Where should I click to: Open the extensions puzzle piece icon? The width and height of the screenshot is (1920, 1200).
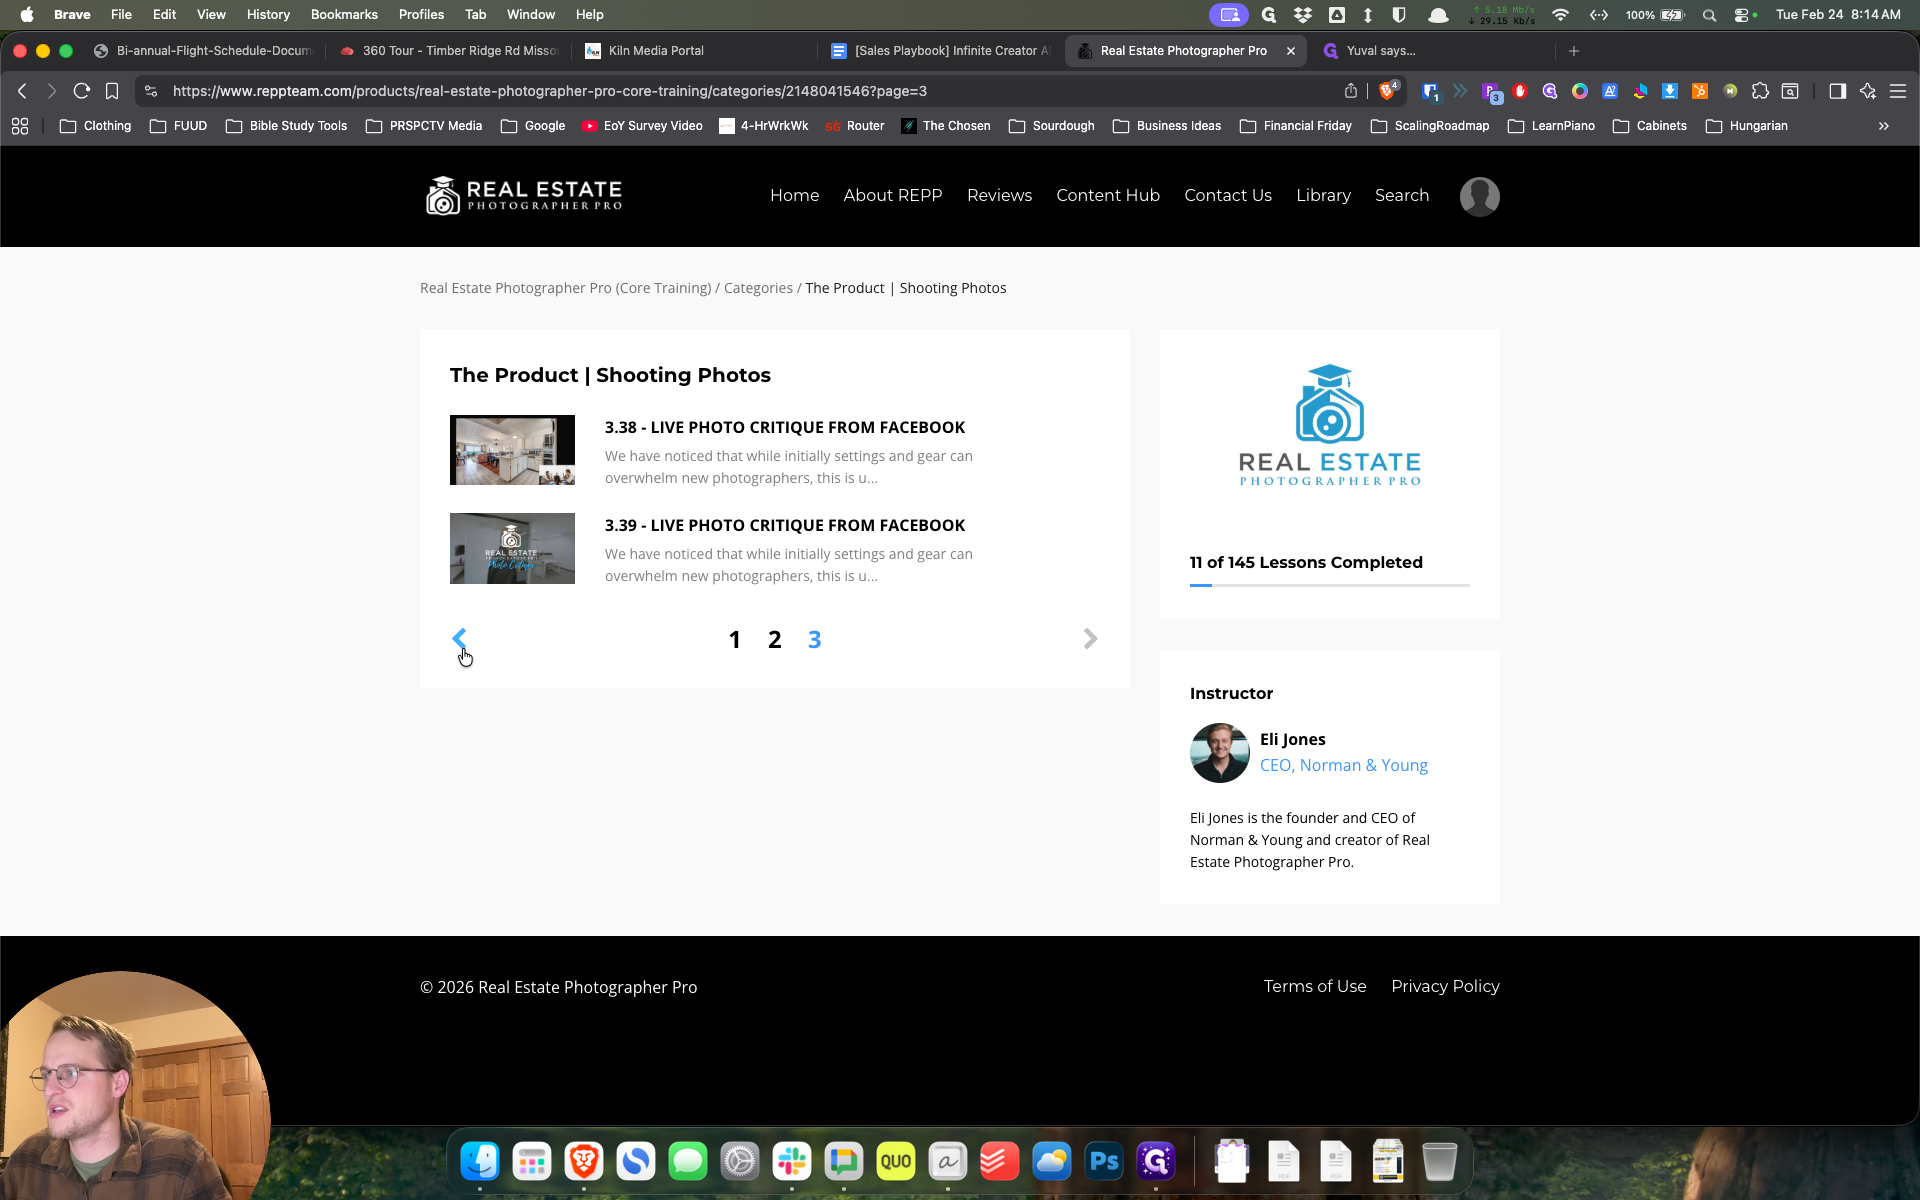click(1760, 91)
